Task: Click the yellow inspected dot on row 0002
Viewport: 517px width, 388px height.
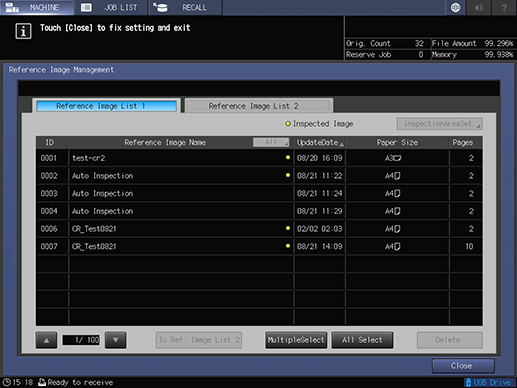Action: pos(288,175)
